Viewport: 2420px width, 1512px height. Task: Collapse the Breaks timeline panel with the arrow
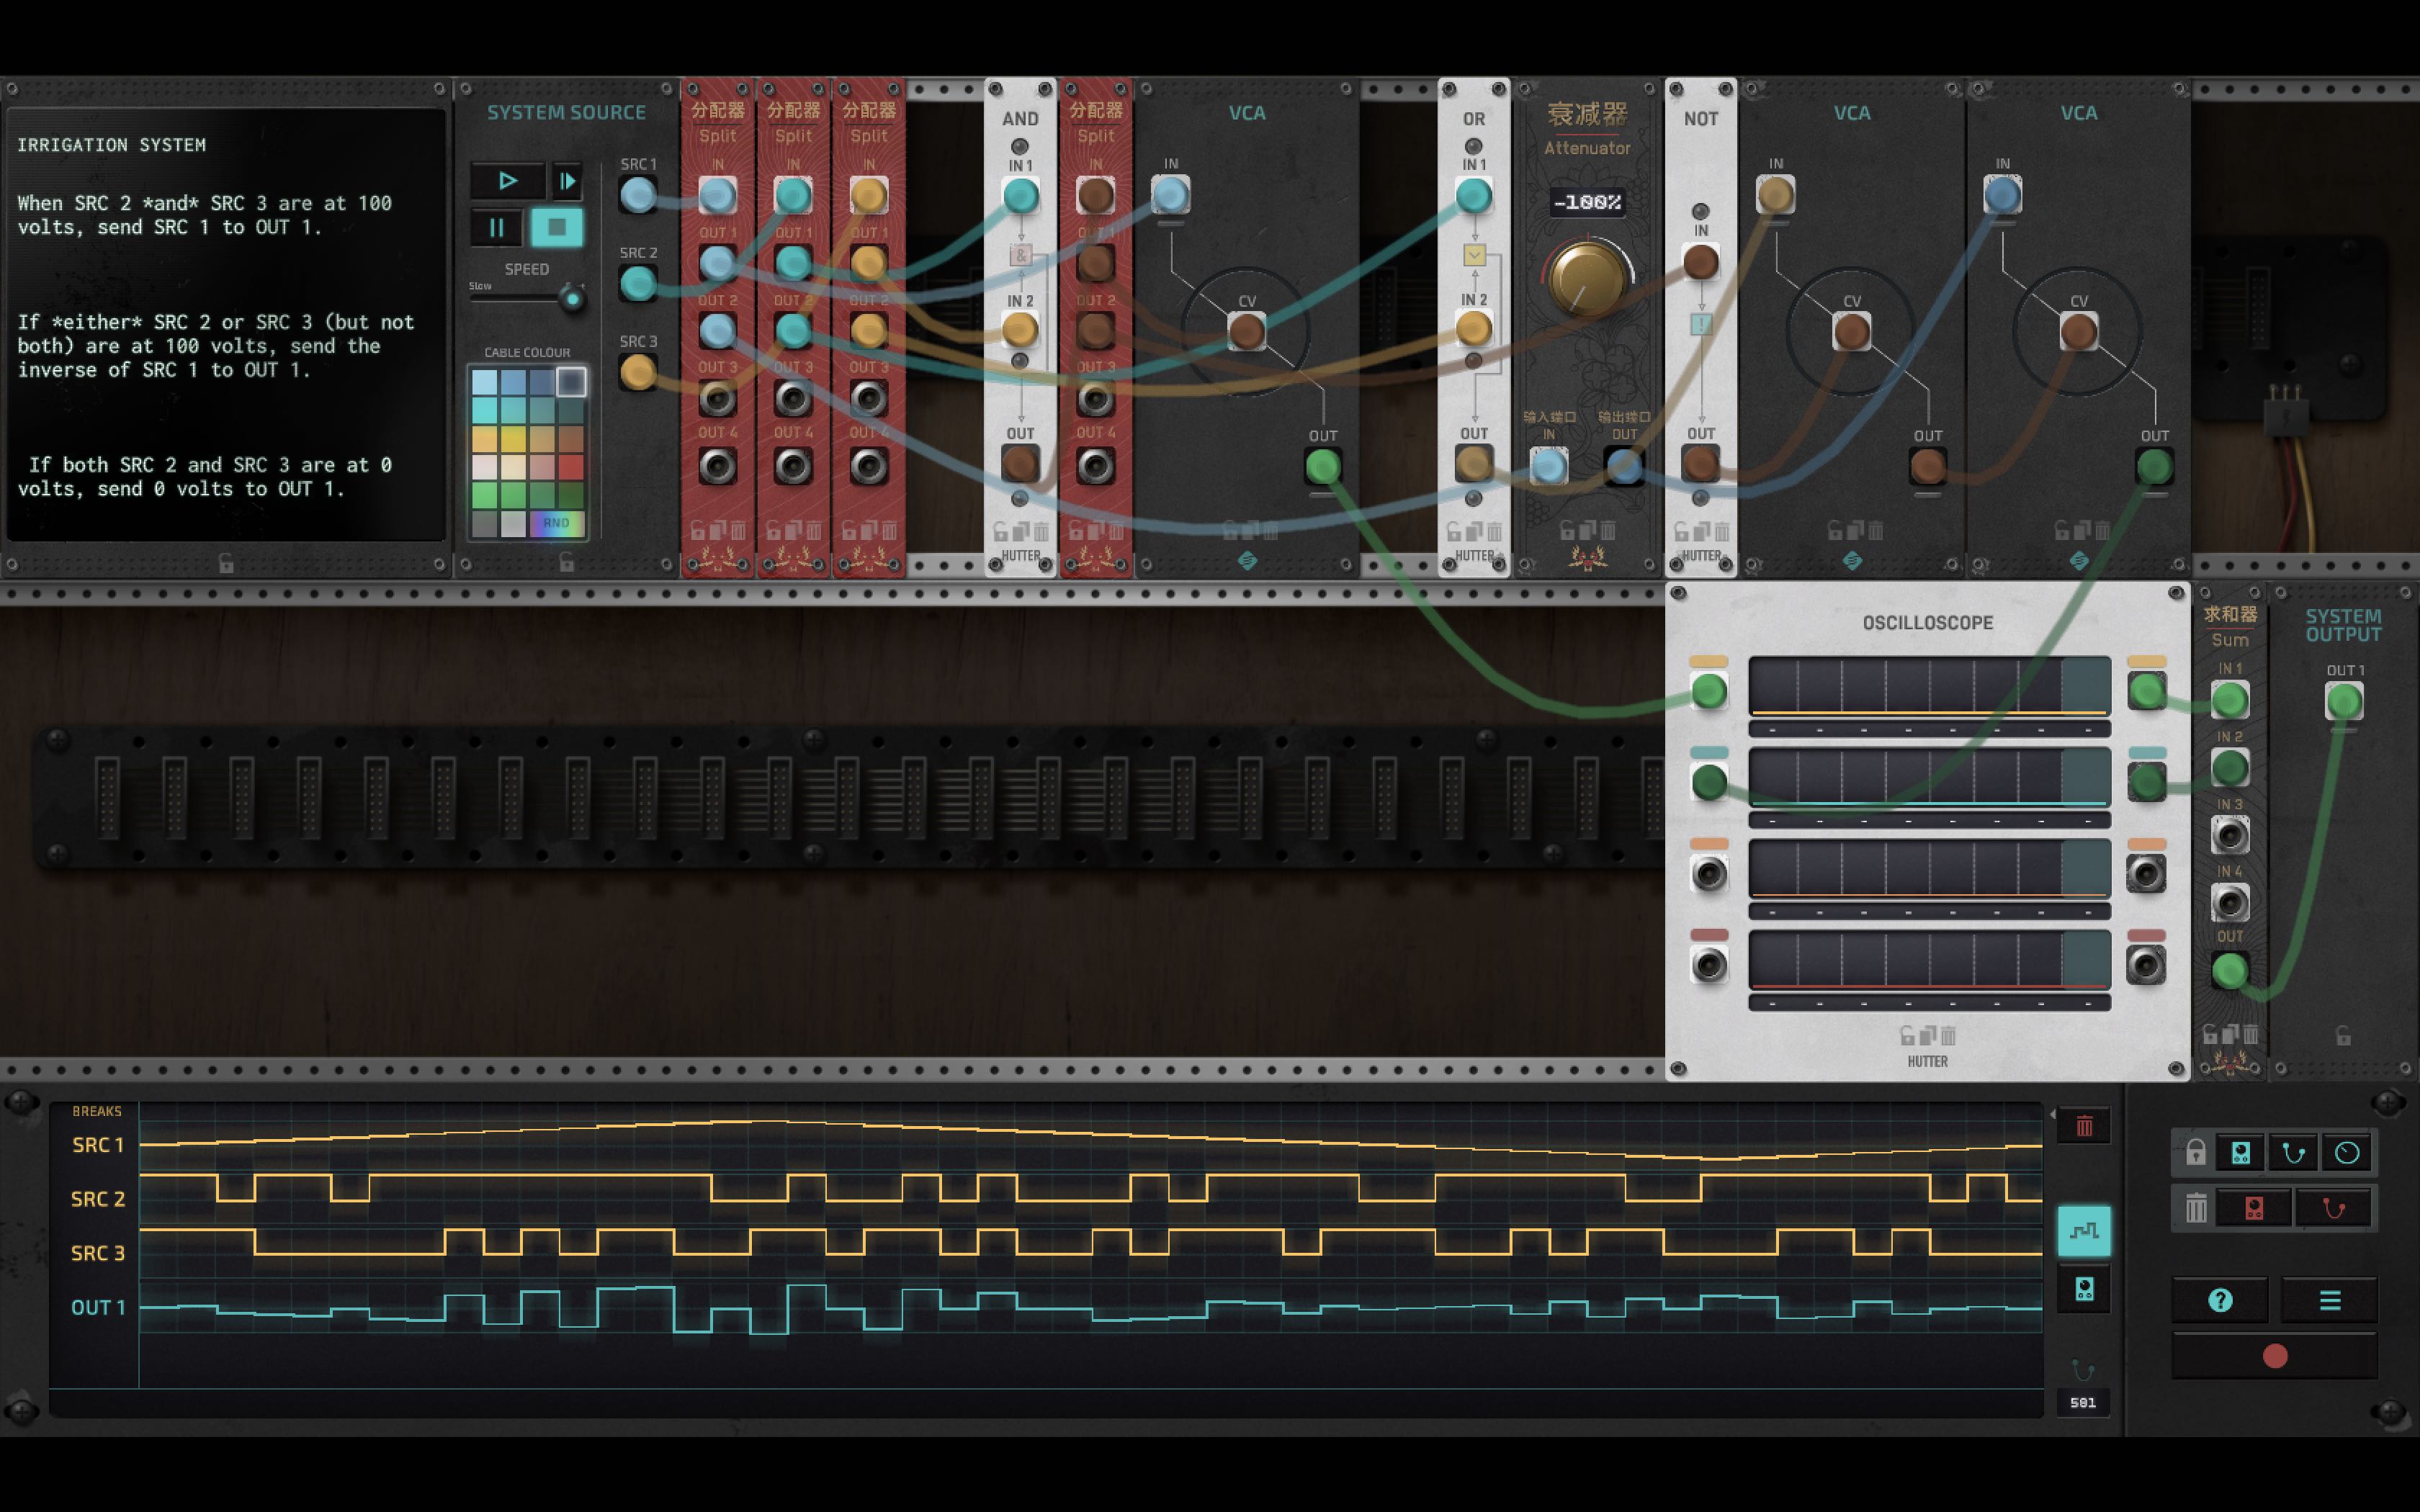[2053, 1114]
